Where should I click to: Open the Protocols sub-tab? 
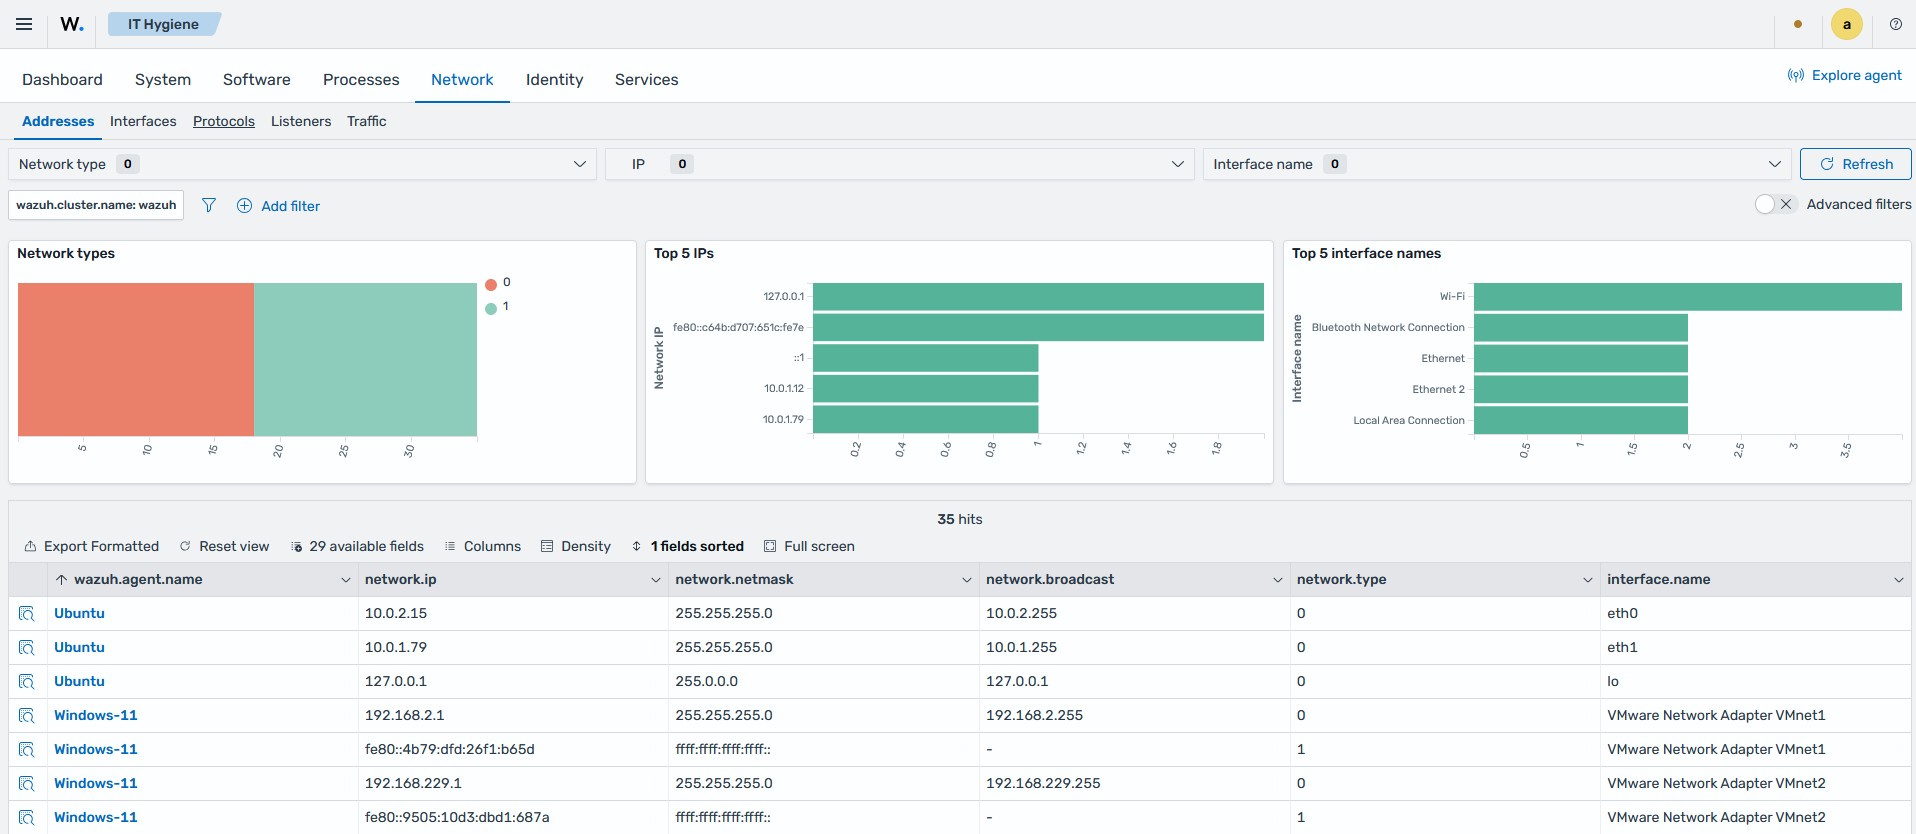(224, 121)
